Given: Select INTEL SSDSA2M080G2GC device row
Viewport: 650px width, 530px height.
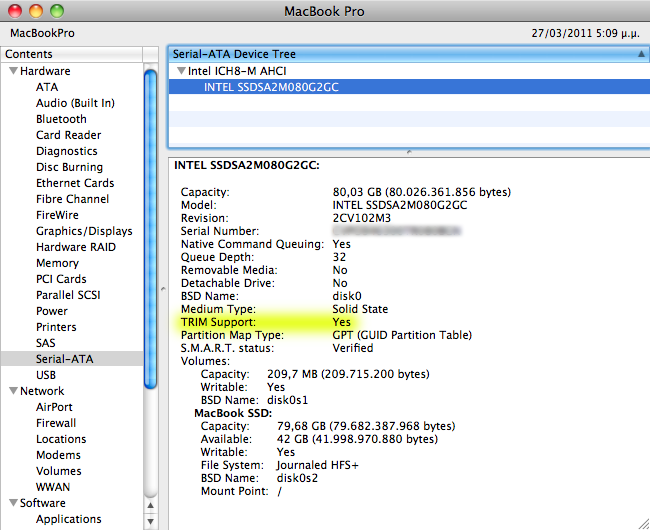Looking at the screenshot, I should 409,87.
